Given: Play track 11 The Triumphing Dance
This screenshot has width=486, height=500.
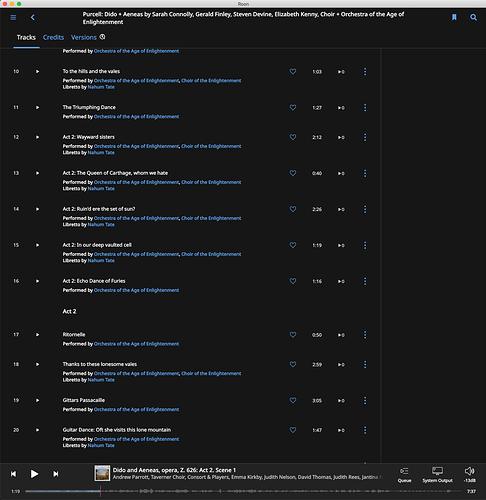Looking at the screenshot, I should [37, 107].
